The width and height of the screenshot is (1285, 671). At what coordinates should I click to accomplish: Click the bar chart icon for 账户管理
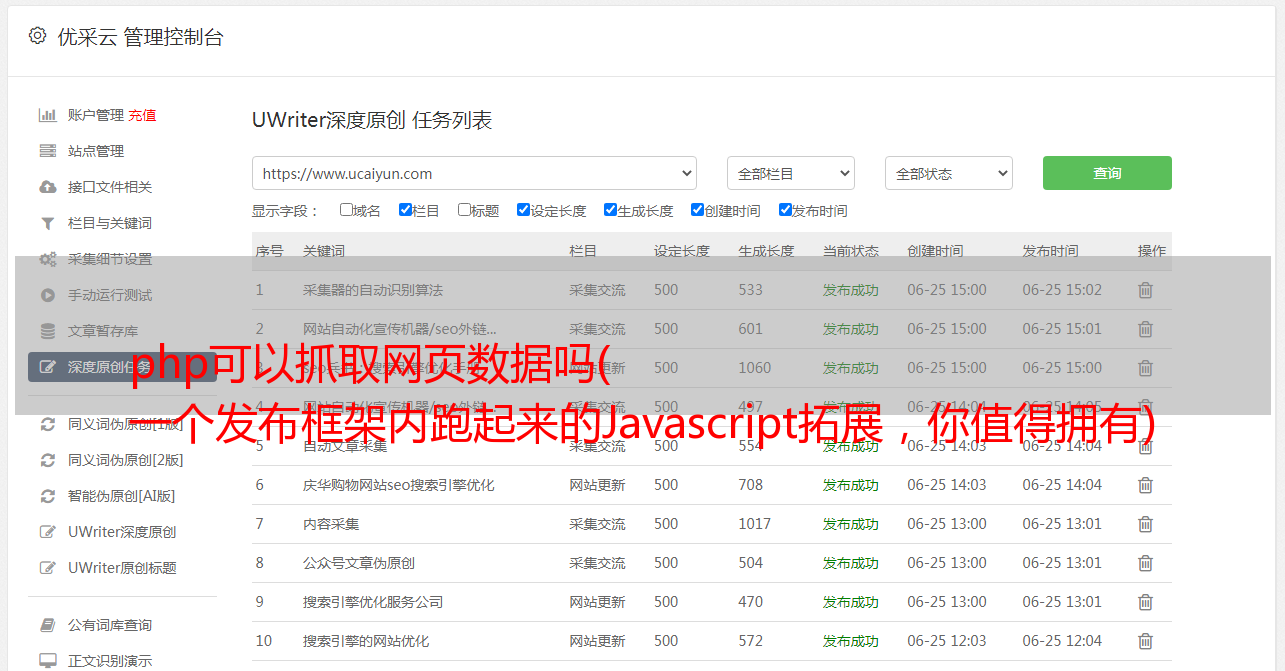pyautogui.click(x=47, y=115)
